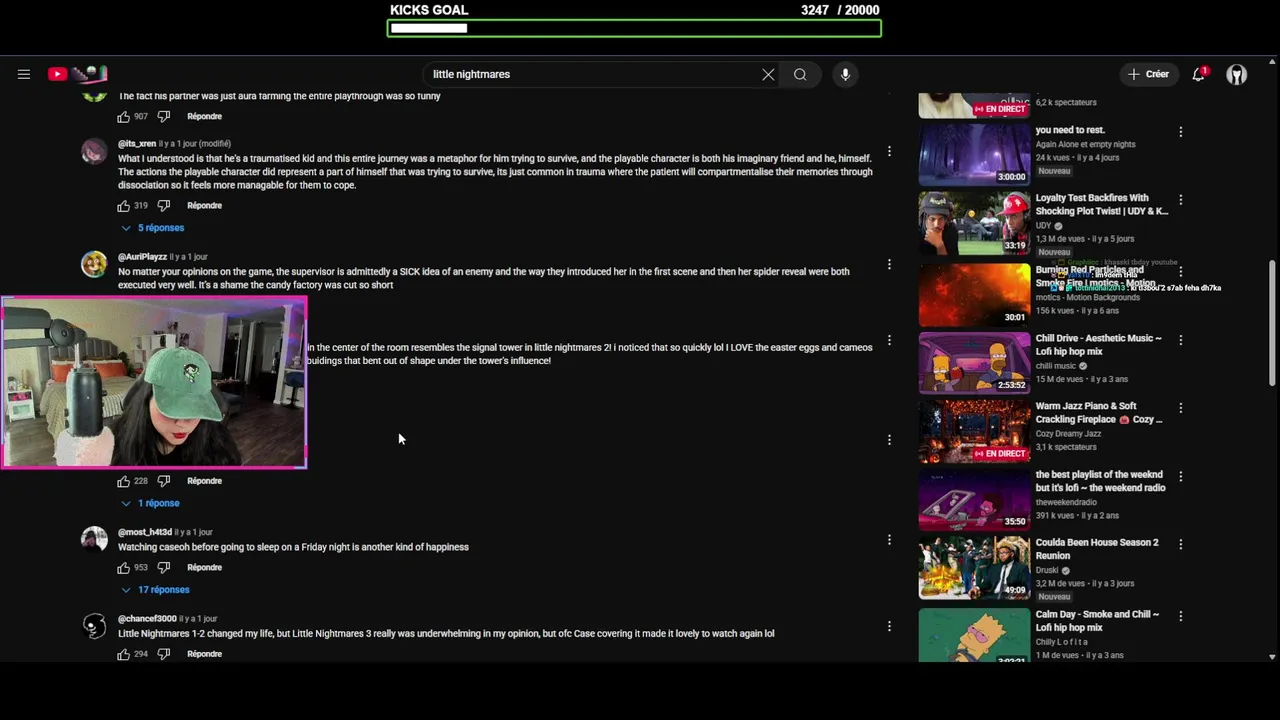
Task: Click the scrollbar down arrow
Action: (1272, 657)
